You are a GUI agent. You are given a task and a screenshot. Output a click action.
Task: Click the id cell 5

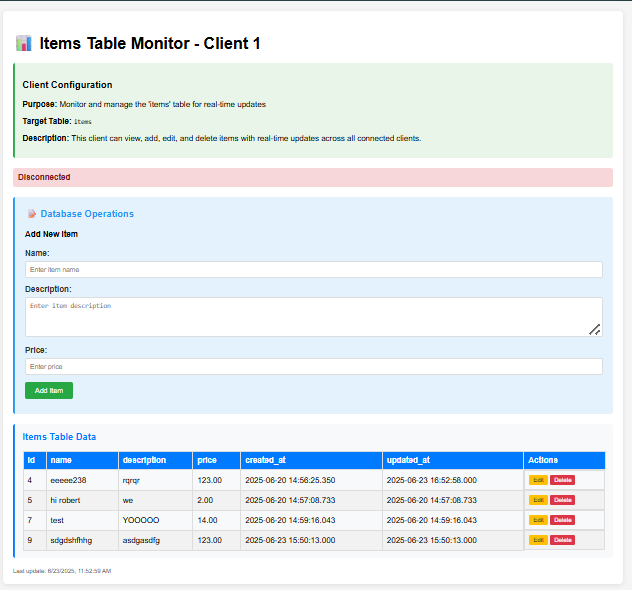point(35,500)
